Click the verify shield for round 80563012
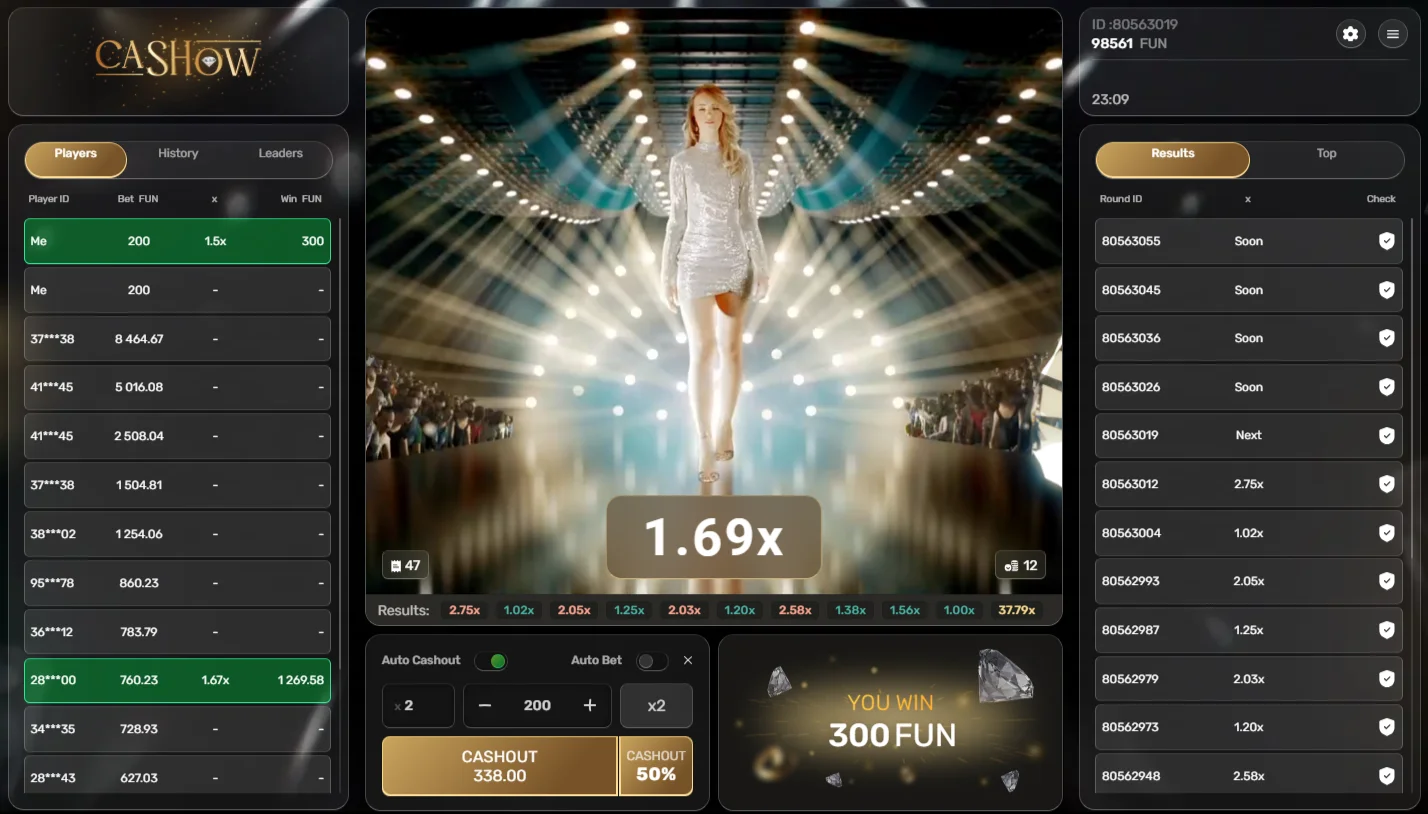Image resolution: width=1428 pixels, height=814 pixels. pyautogui.click(x=1386, y=484)
